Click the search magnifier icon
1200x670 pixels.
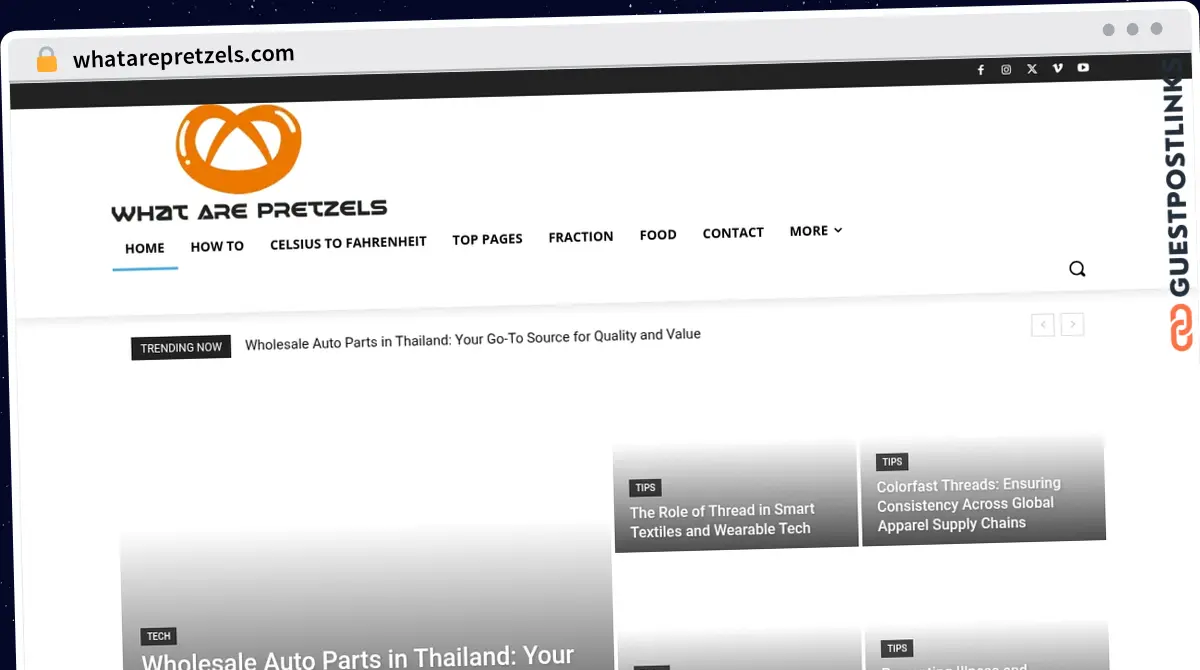[x=1077, y=268]
